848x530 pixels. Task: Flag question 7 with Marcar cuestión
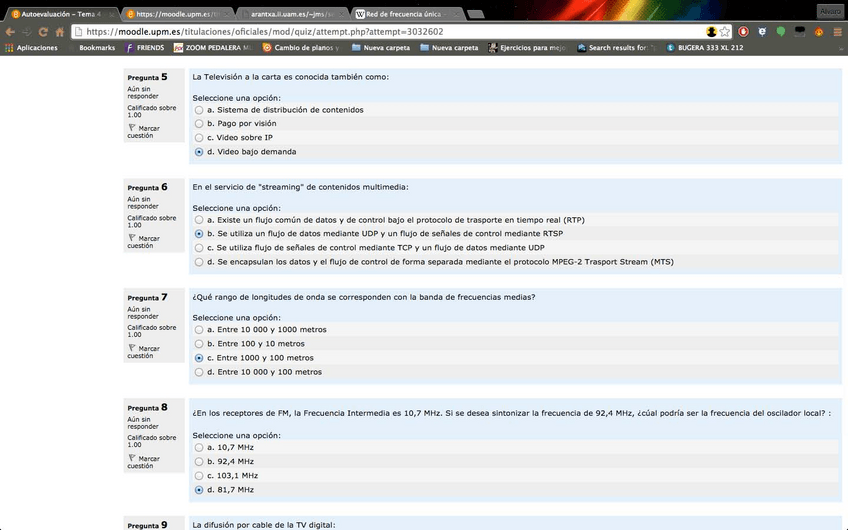pos(144,352)
